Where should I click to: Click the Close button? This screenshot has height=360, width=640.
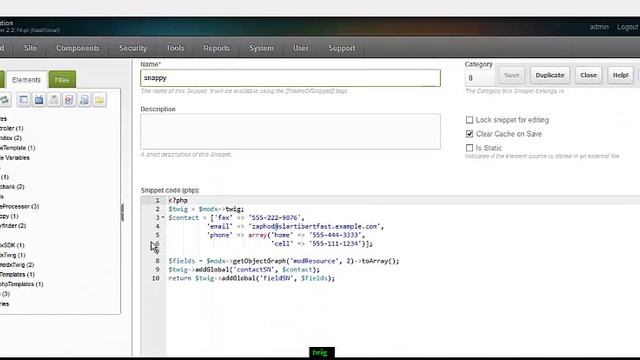(588, 75)
